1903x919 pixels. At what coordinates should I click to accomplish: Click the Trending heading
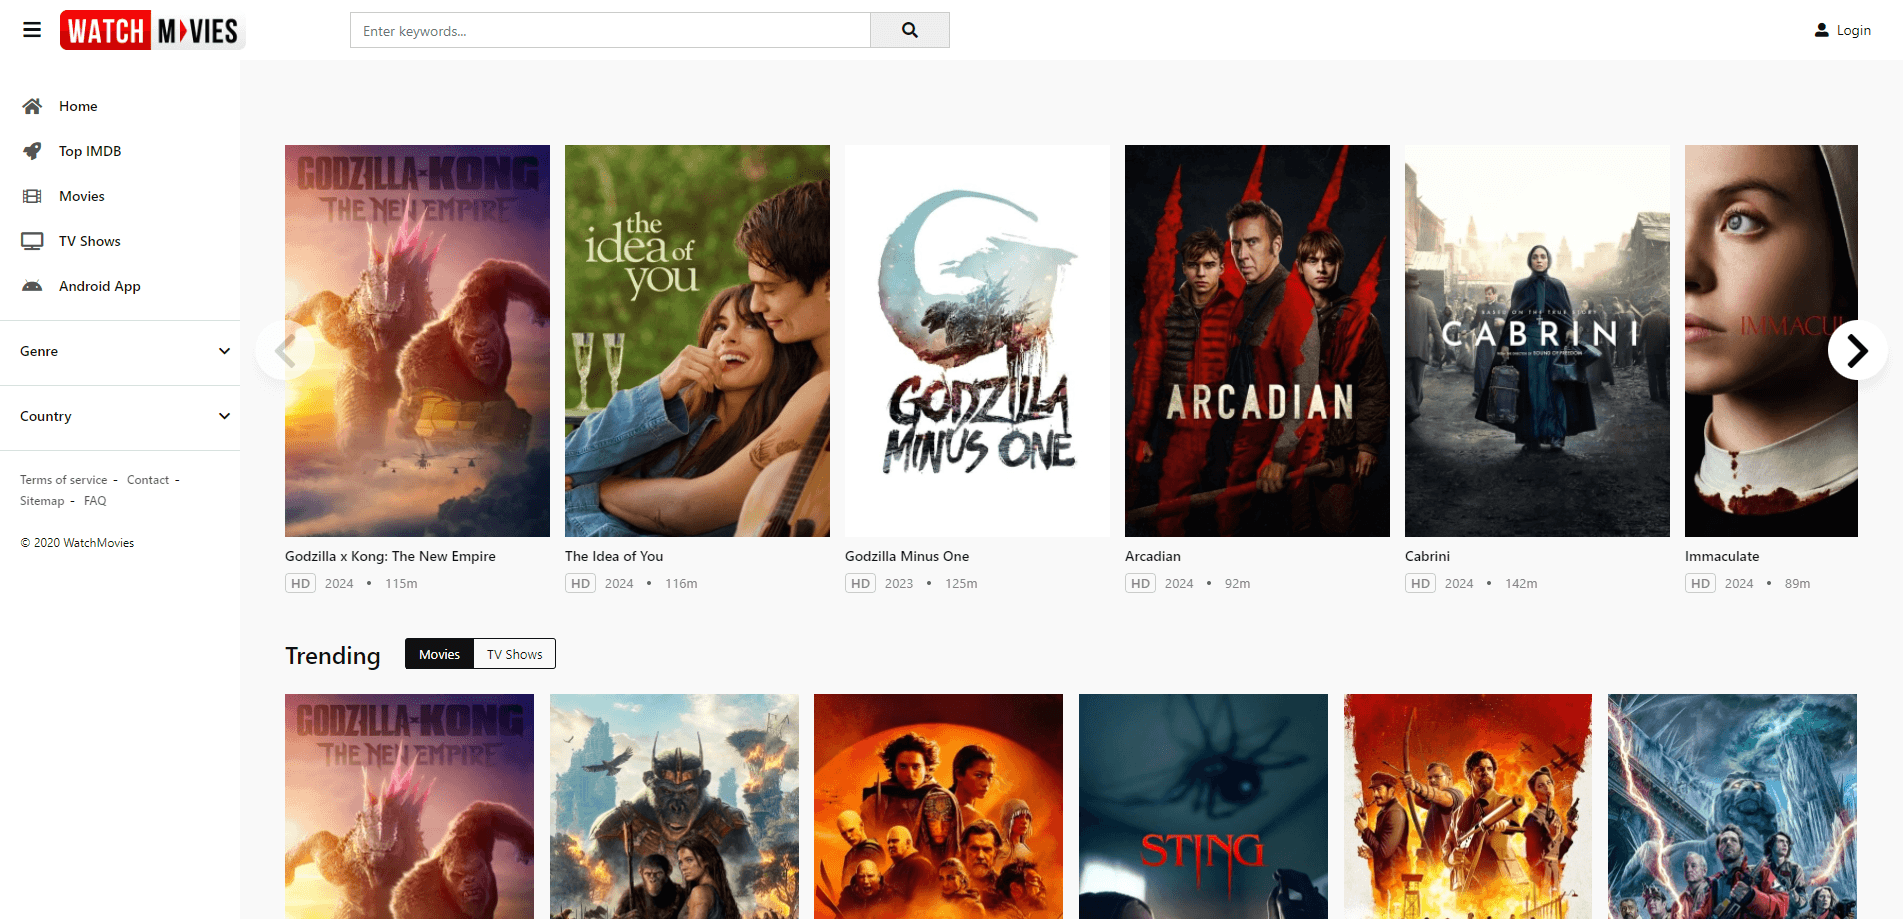[333, 655]
